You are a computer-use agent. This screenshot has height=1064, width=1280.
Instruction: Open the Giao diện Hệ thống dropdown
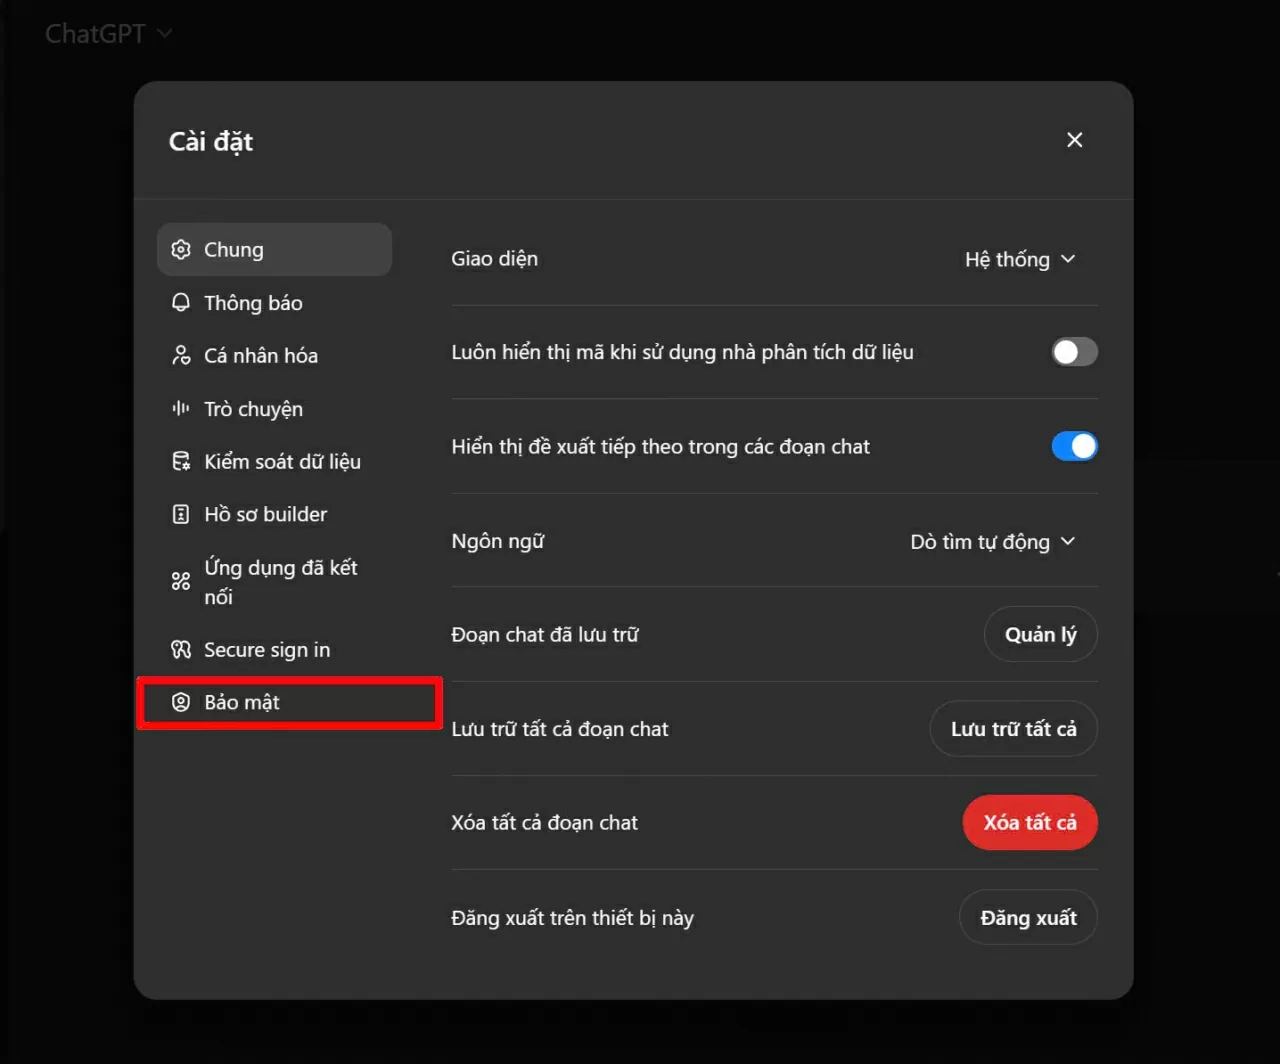[1019, 259]
